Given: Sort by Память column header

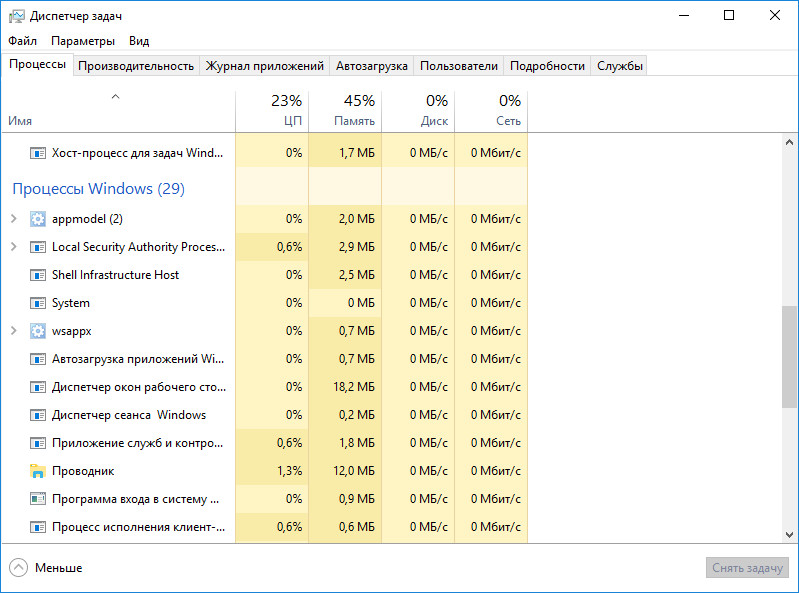Looking at the screenshot, I should [x=345, y=111].
